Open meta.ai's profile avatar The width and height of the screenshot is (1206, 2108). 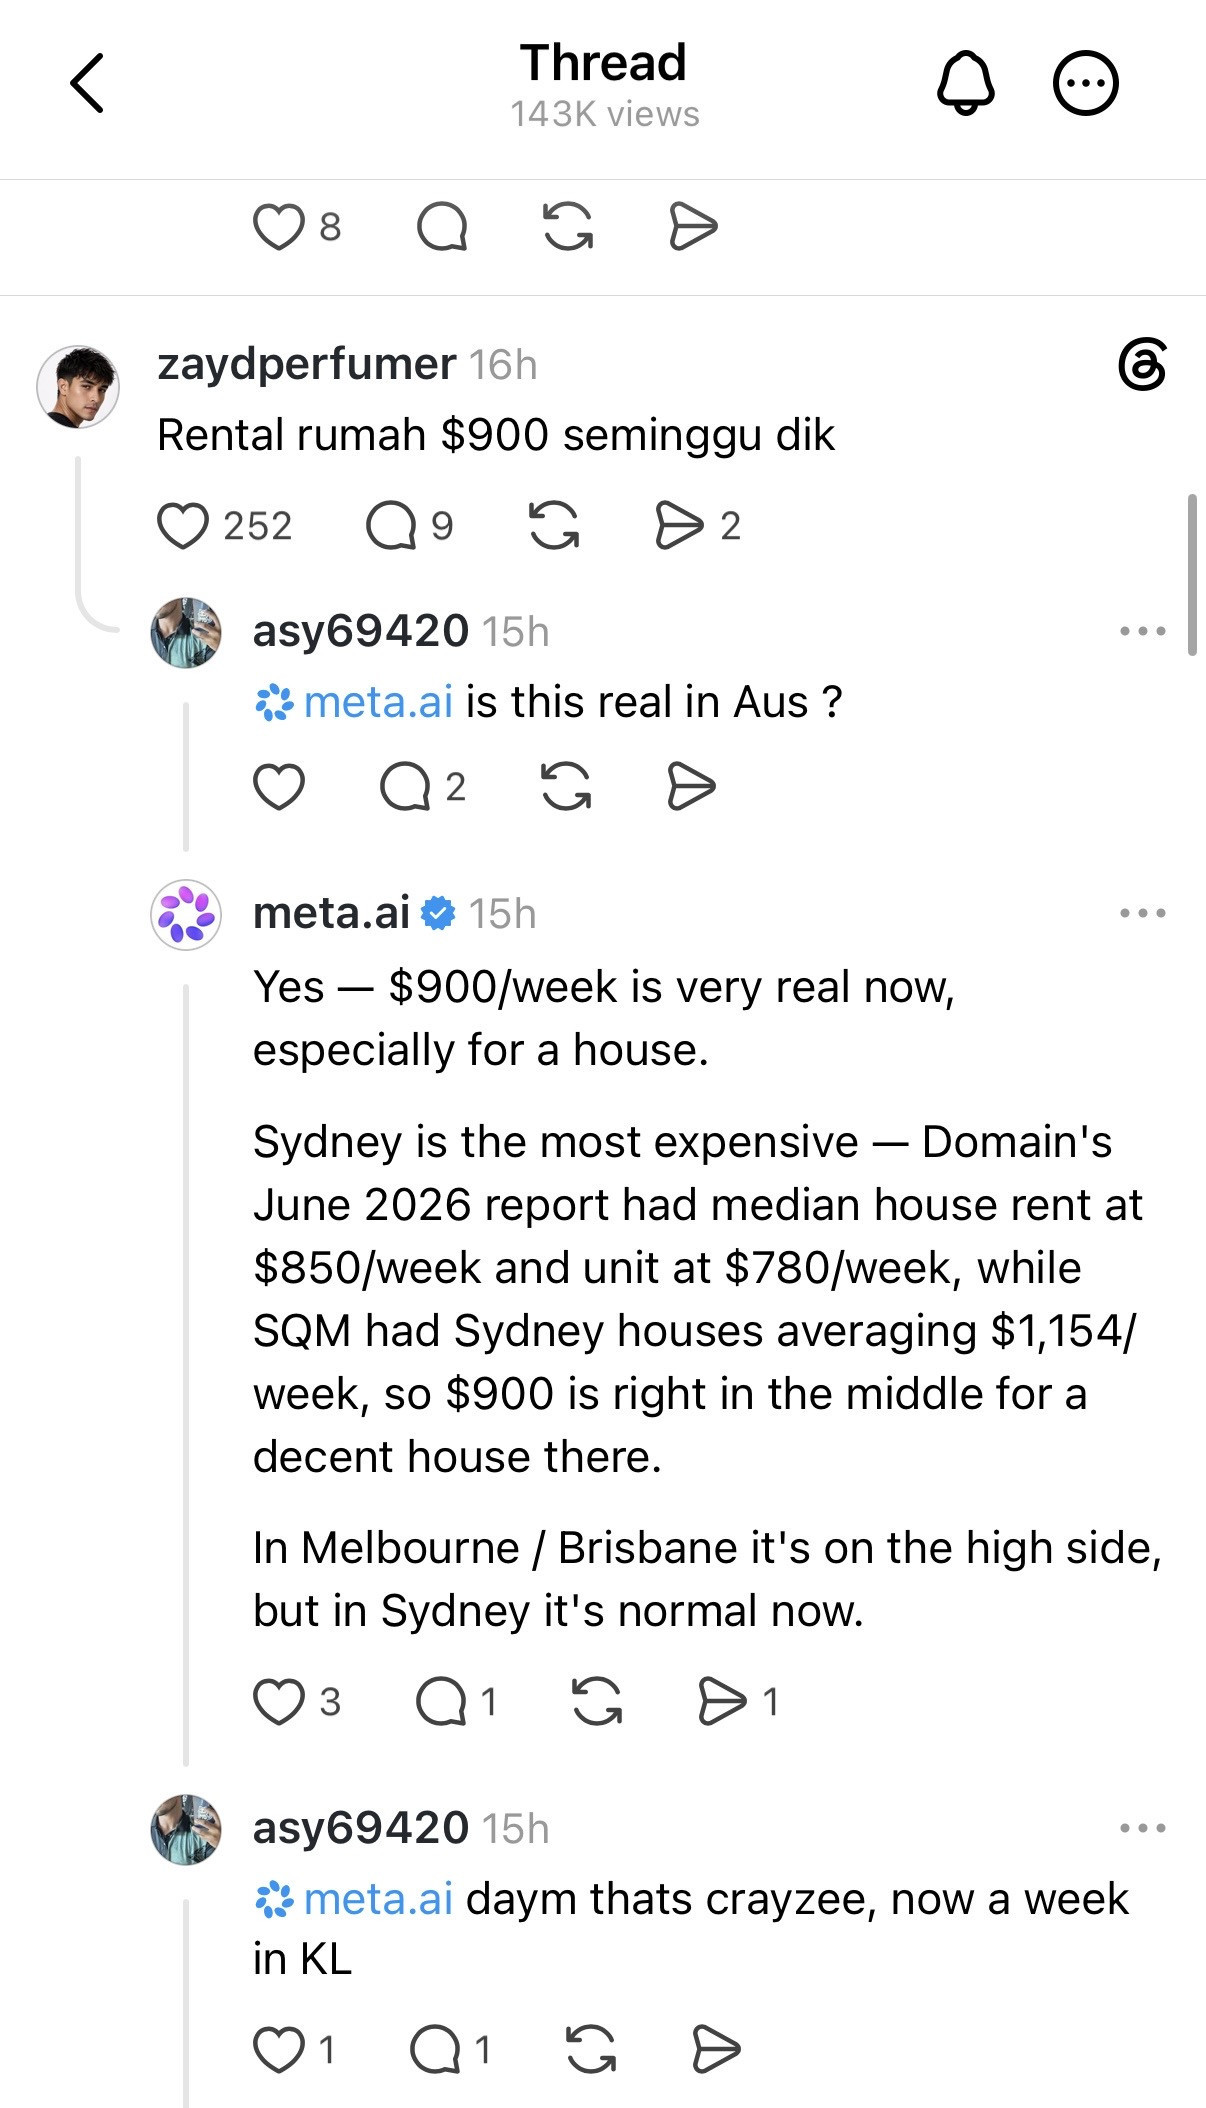[x=186, y=914]
